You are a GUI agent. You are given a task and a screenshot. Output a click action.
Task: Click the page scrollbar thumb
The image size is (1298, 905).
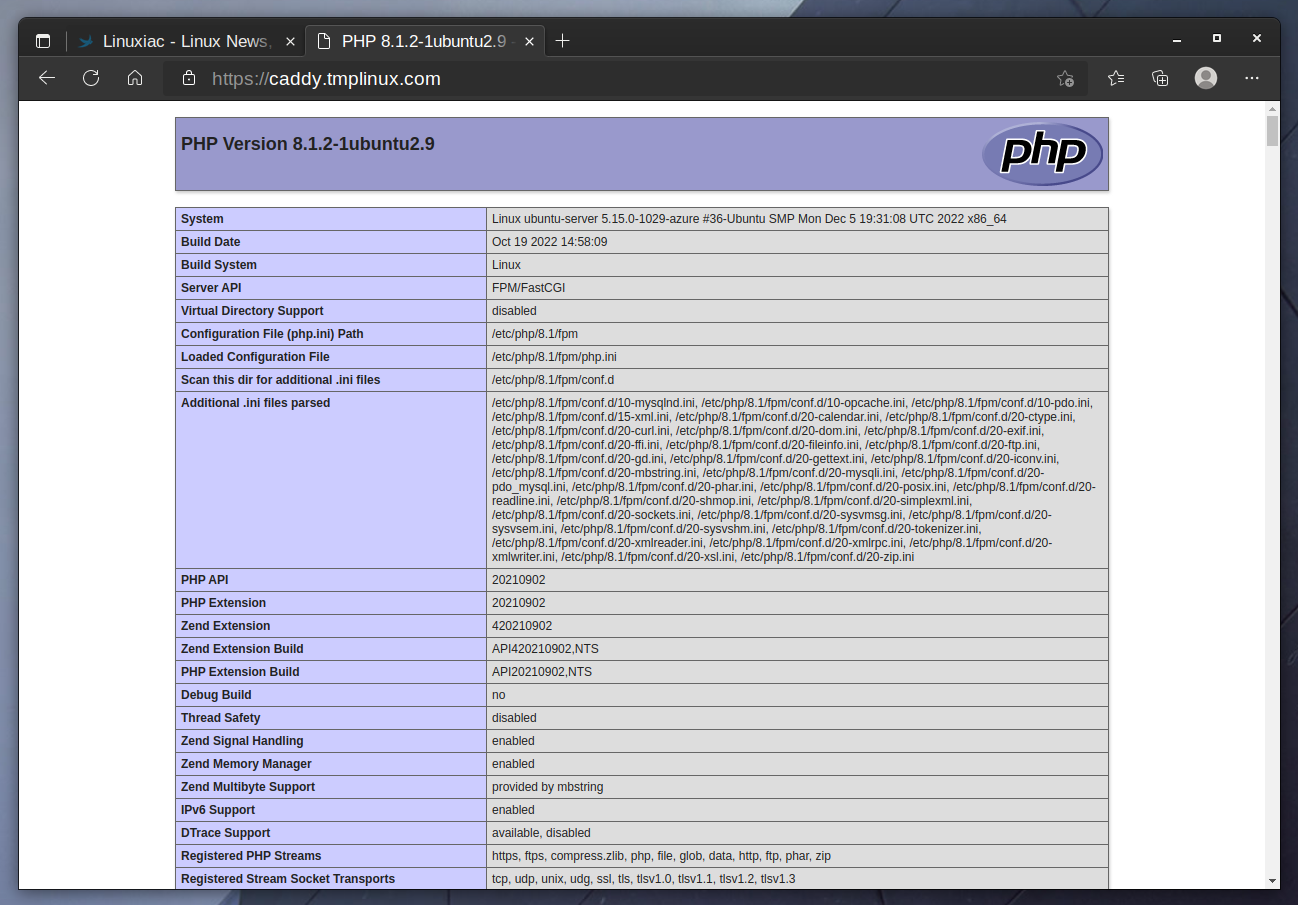pyautogui.click(x=1272, y=131)
